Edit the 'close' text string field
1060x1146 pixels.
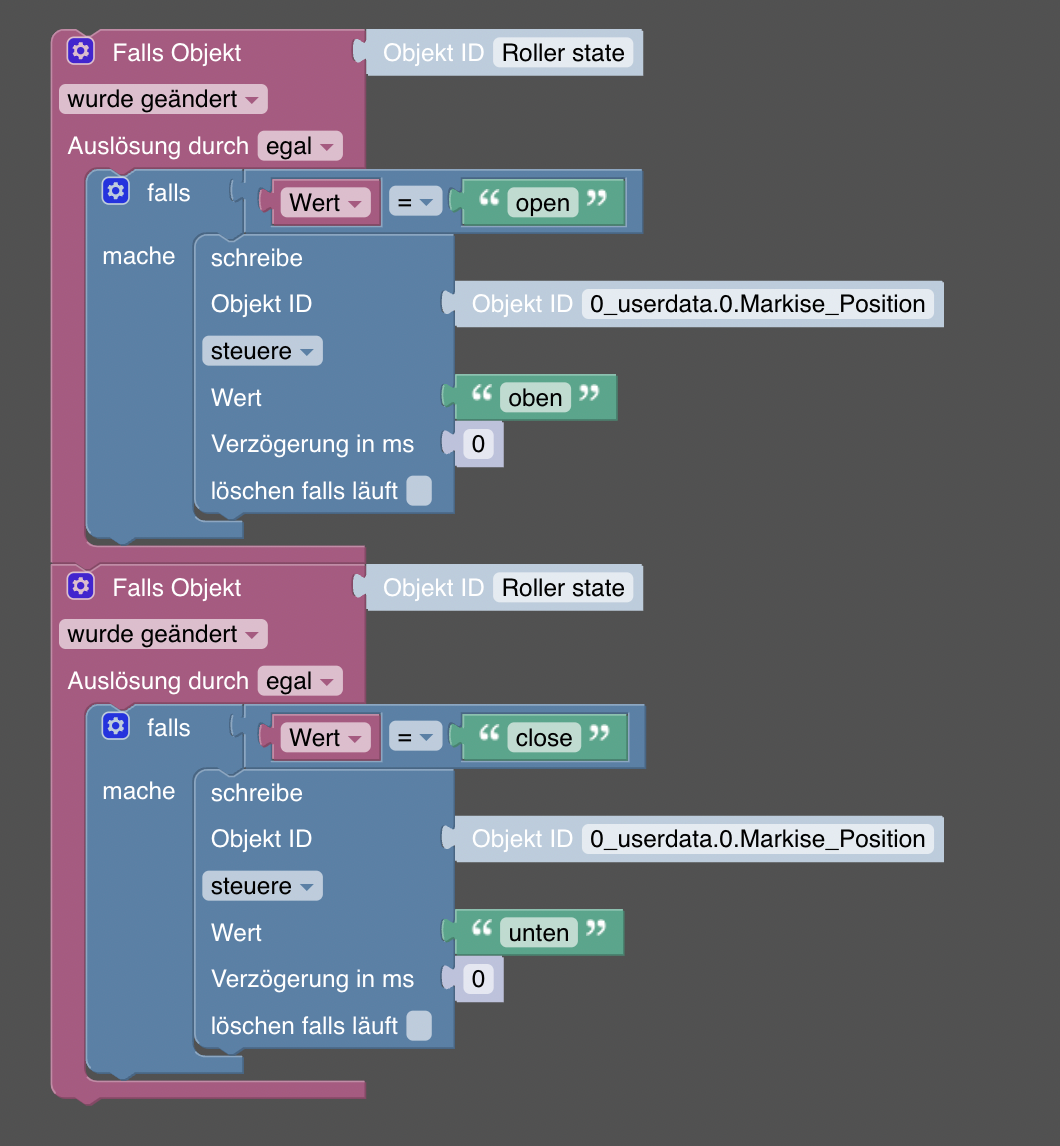(x=544, y=737)
